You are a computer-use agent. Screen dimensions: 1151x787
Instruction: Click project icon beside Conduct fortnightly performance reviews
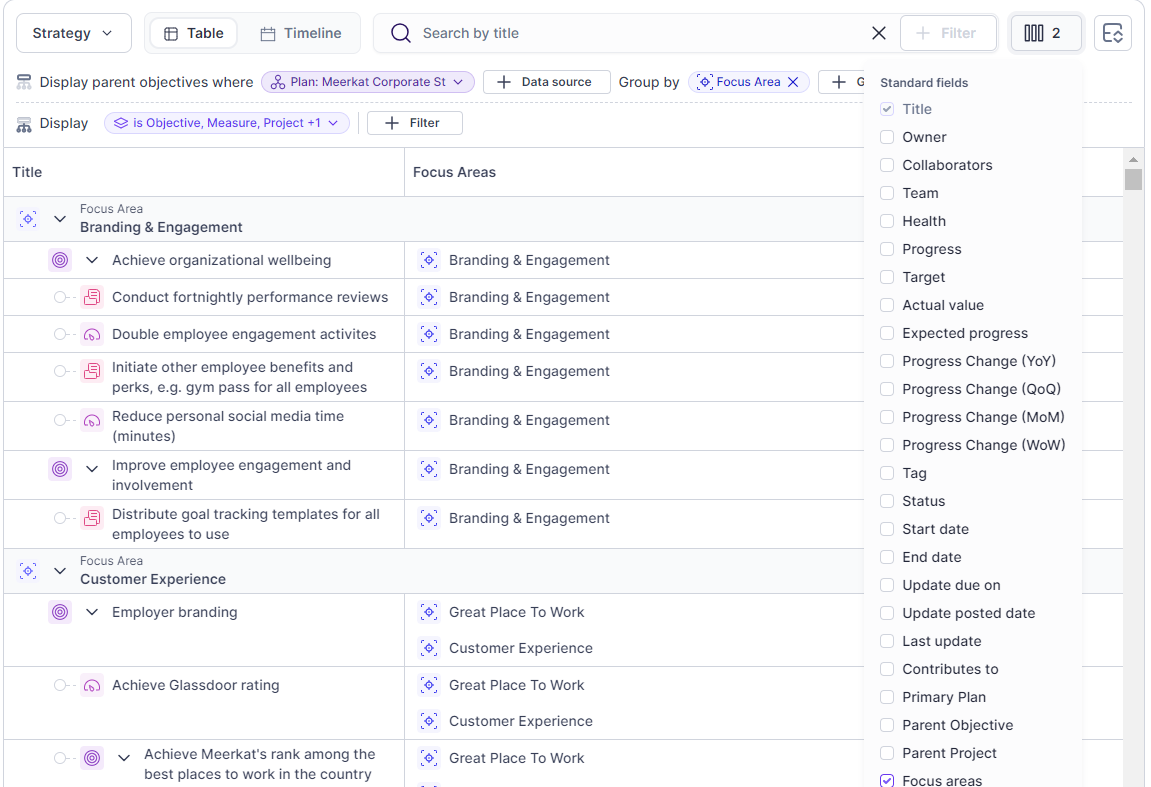coord(92,297)
